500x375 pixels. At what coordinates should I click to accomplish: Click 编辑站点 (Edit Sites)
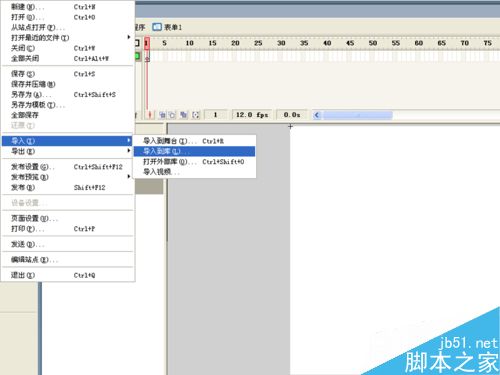(x=68, y=259)
